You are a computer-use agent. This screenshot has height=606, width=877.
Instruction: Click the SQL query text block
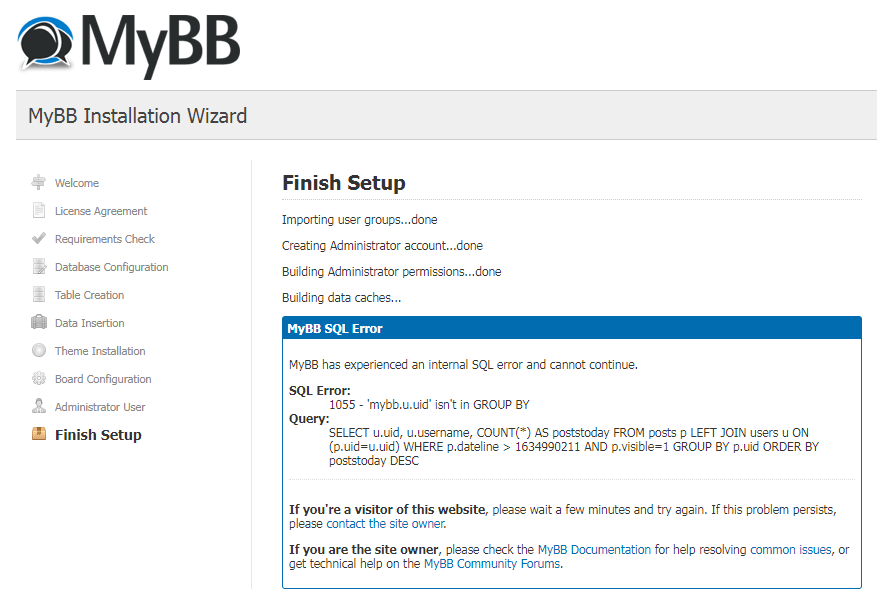pos(574,447)
